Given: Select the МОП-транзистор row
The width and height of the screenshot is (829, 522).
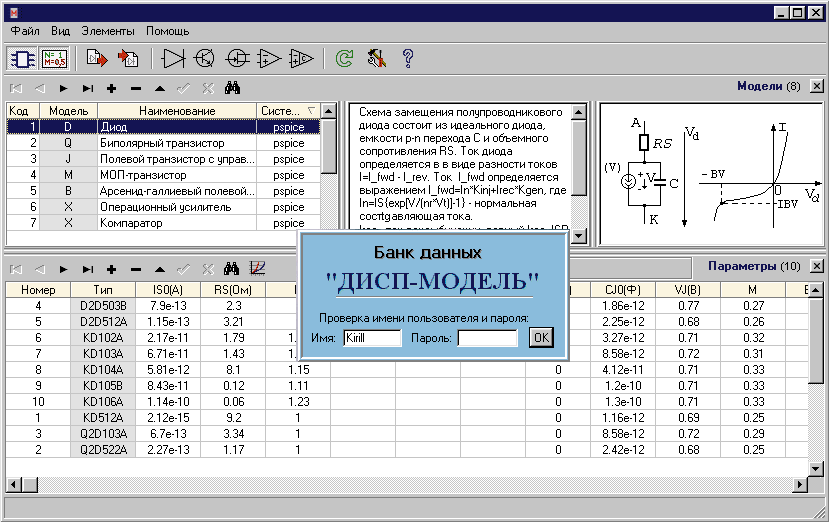Looking at the screenshot, I should pos(163,175).
